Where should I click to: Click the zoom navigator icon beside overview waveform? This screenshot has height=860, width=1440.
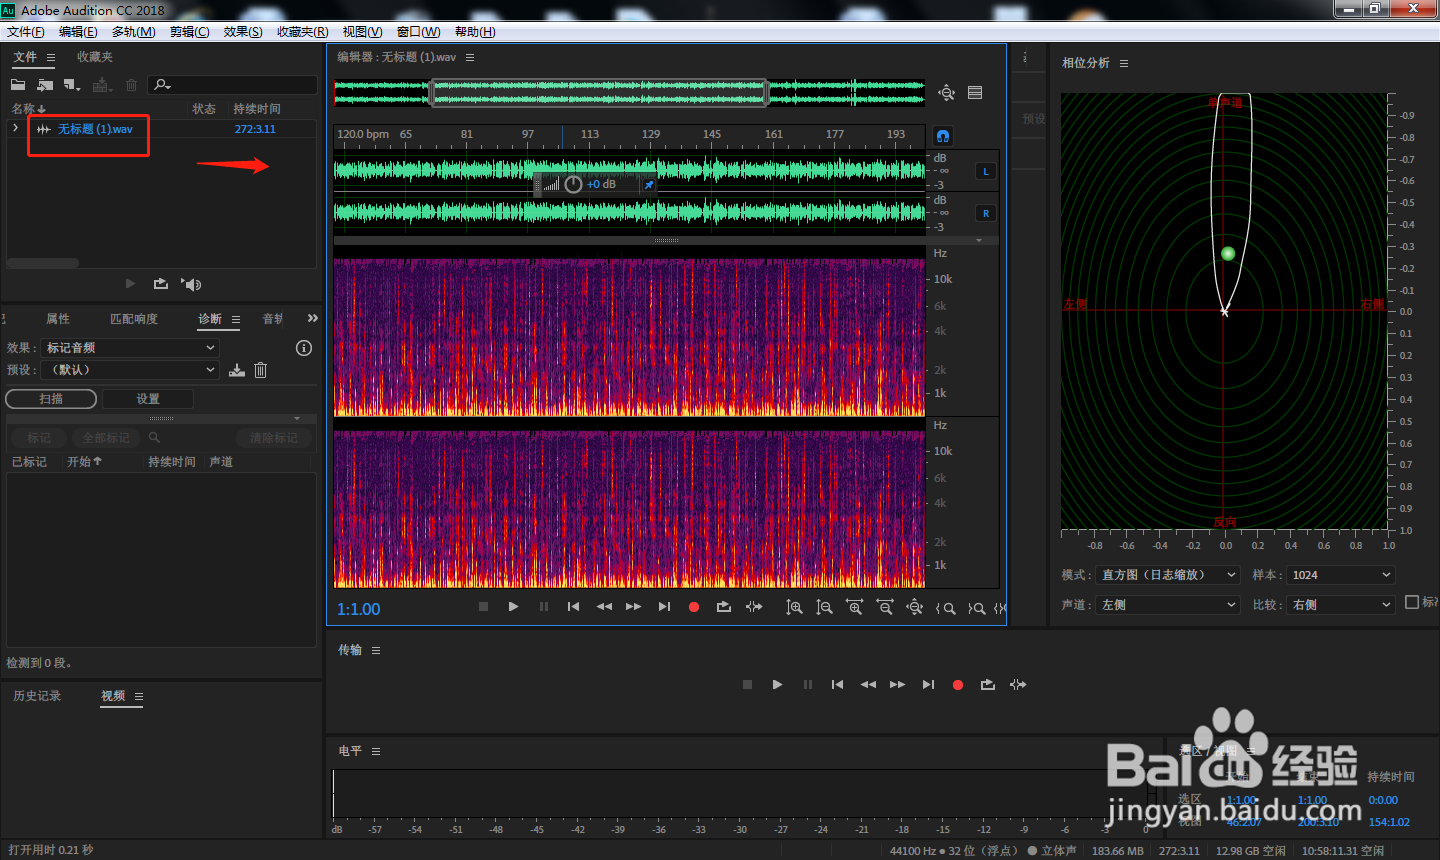[x=946, y=93]
